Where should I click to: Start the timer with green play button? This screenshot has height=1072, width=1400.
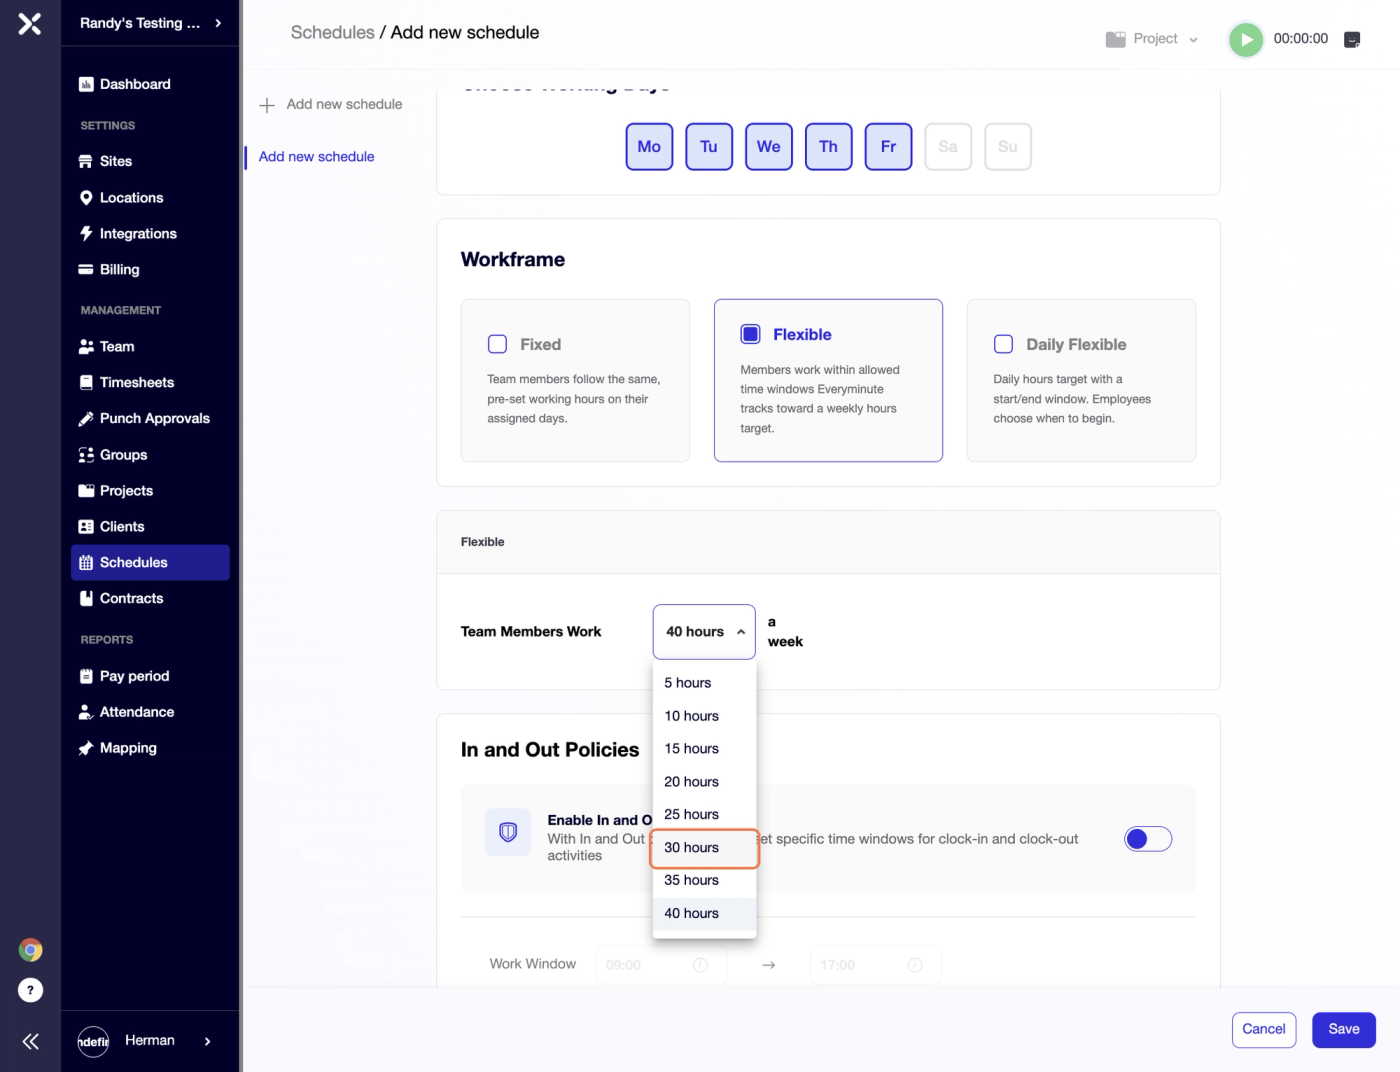(x=1245, y=39)
